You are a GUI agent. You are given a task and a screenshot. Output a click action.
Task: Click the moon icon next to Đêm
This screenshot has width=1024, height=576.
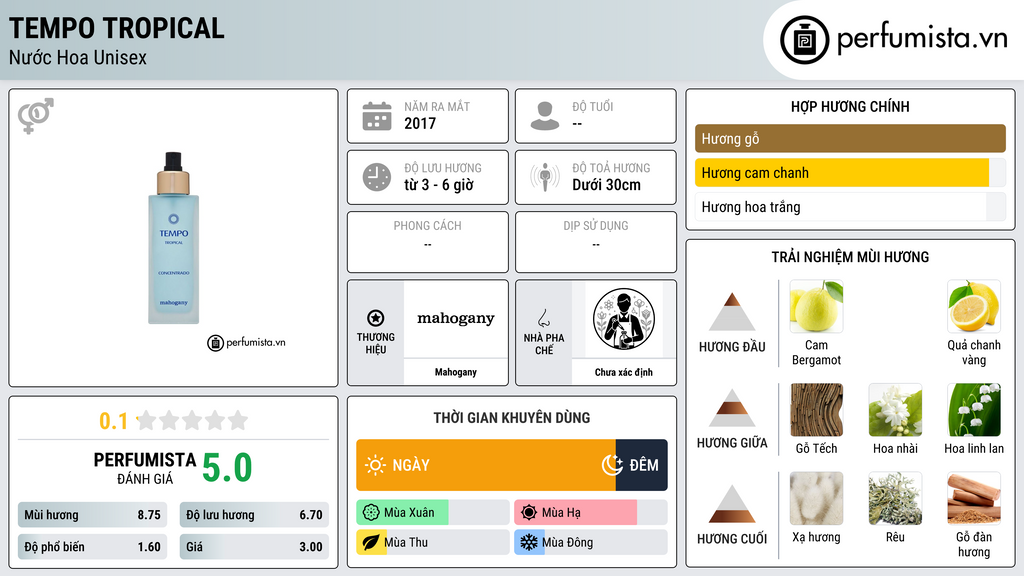[612, 465]
